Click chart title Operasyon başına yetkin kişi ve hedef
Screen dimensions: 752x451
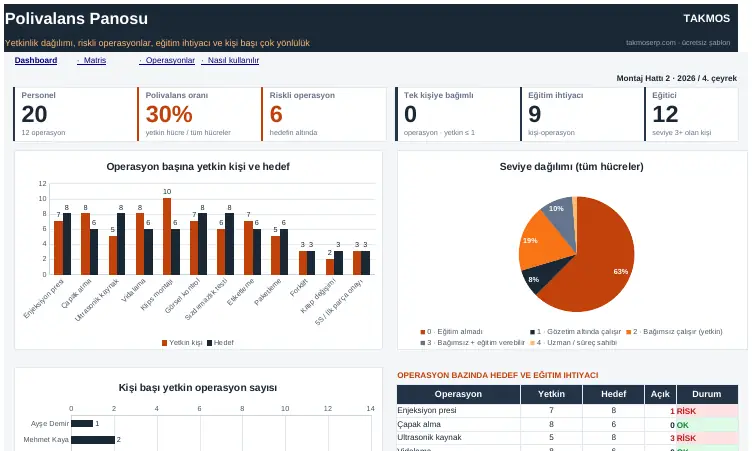coord(198,166)
